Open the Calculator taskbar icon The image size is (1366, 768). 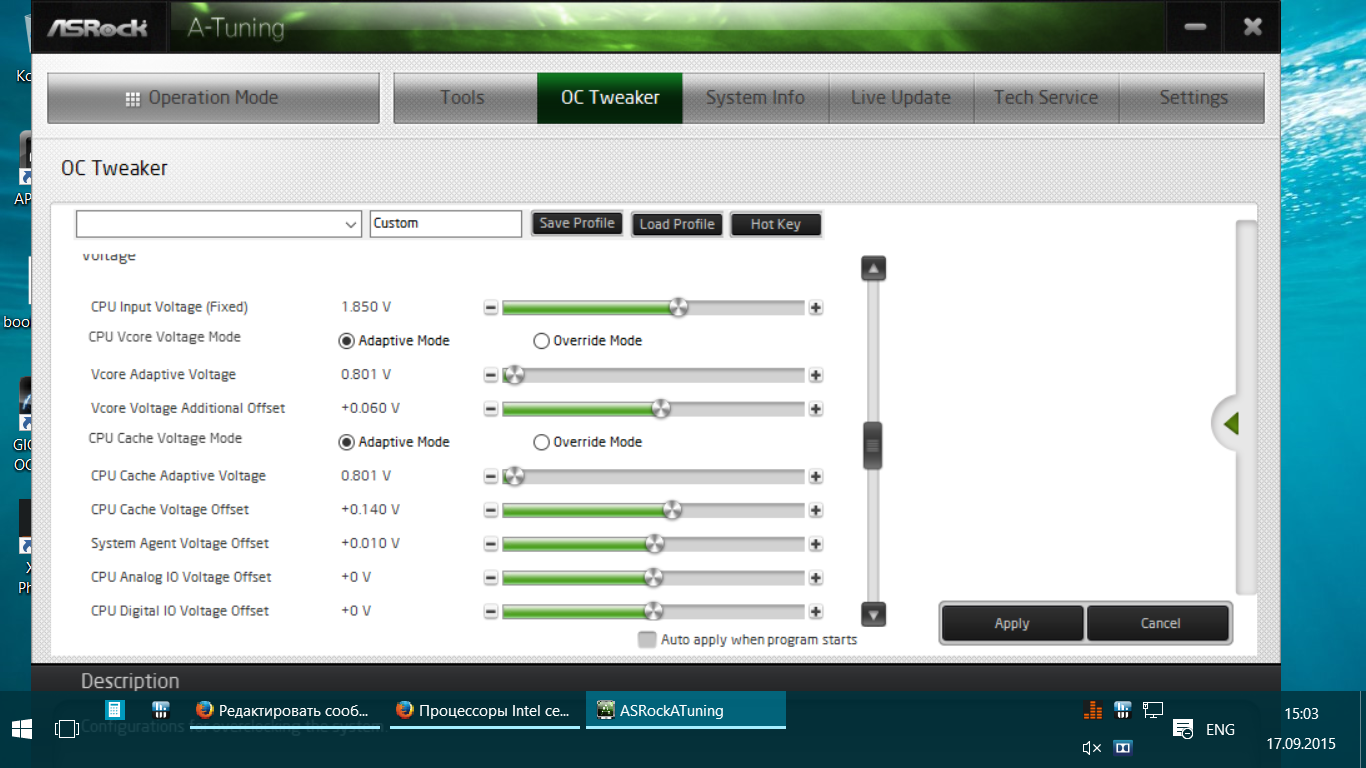[x=114, y=711]
